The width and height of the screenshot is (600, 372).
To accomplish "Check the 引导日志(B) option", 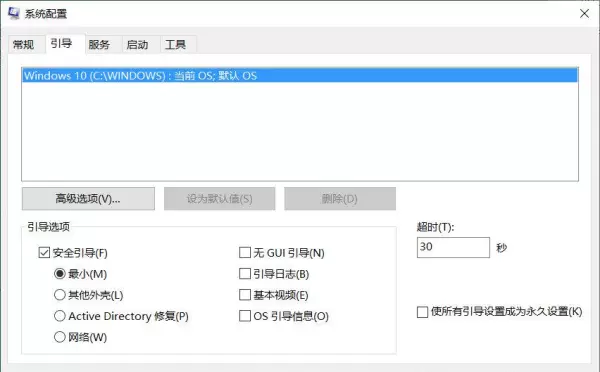I will pos(245,274).
